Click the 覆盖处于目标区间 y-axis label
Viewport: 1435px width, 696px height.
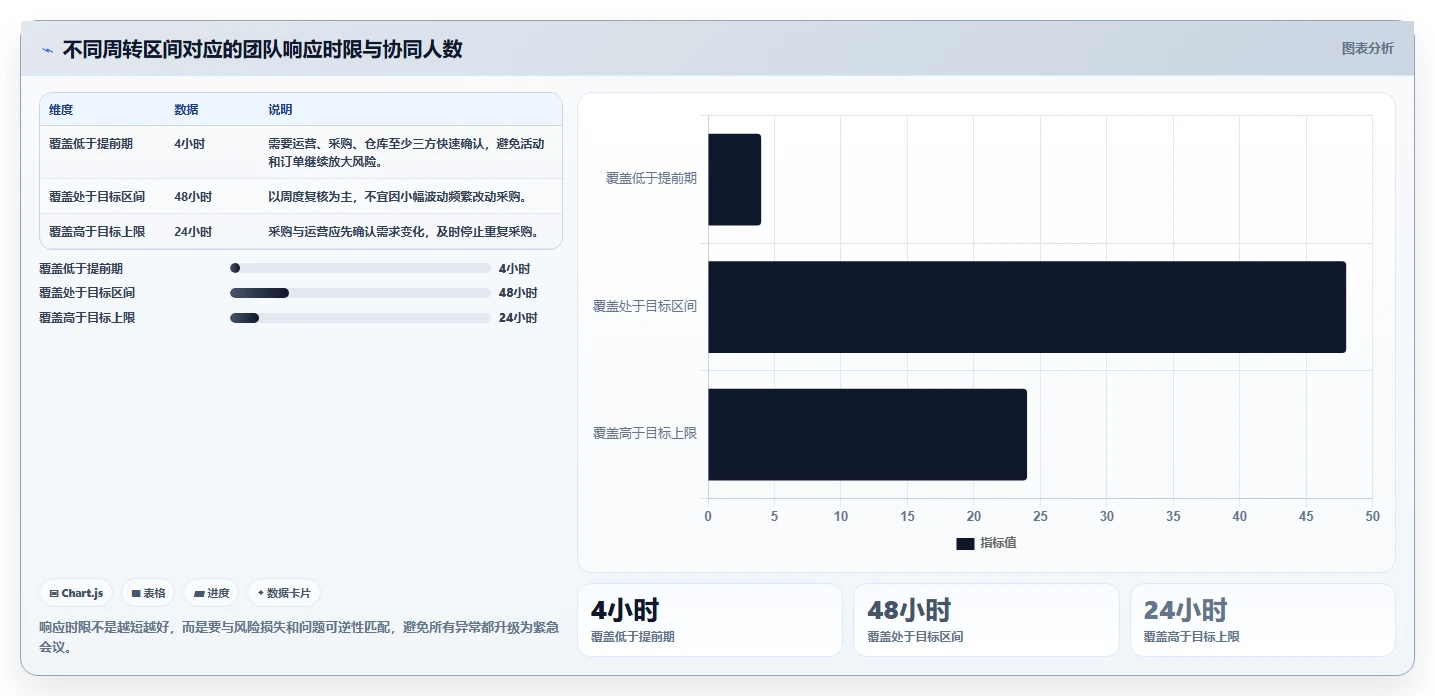(645, 306)
